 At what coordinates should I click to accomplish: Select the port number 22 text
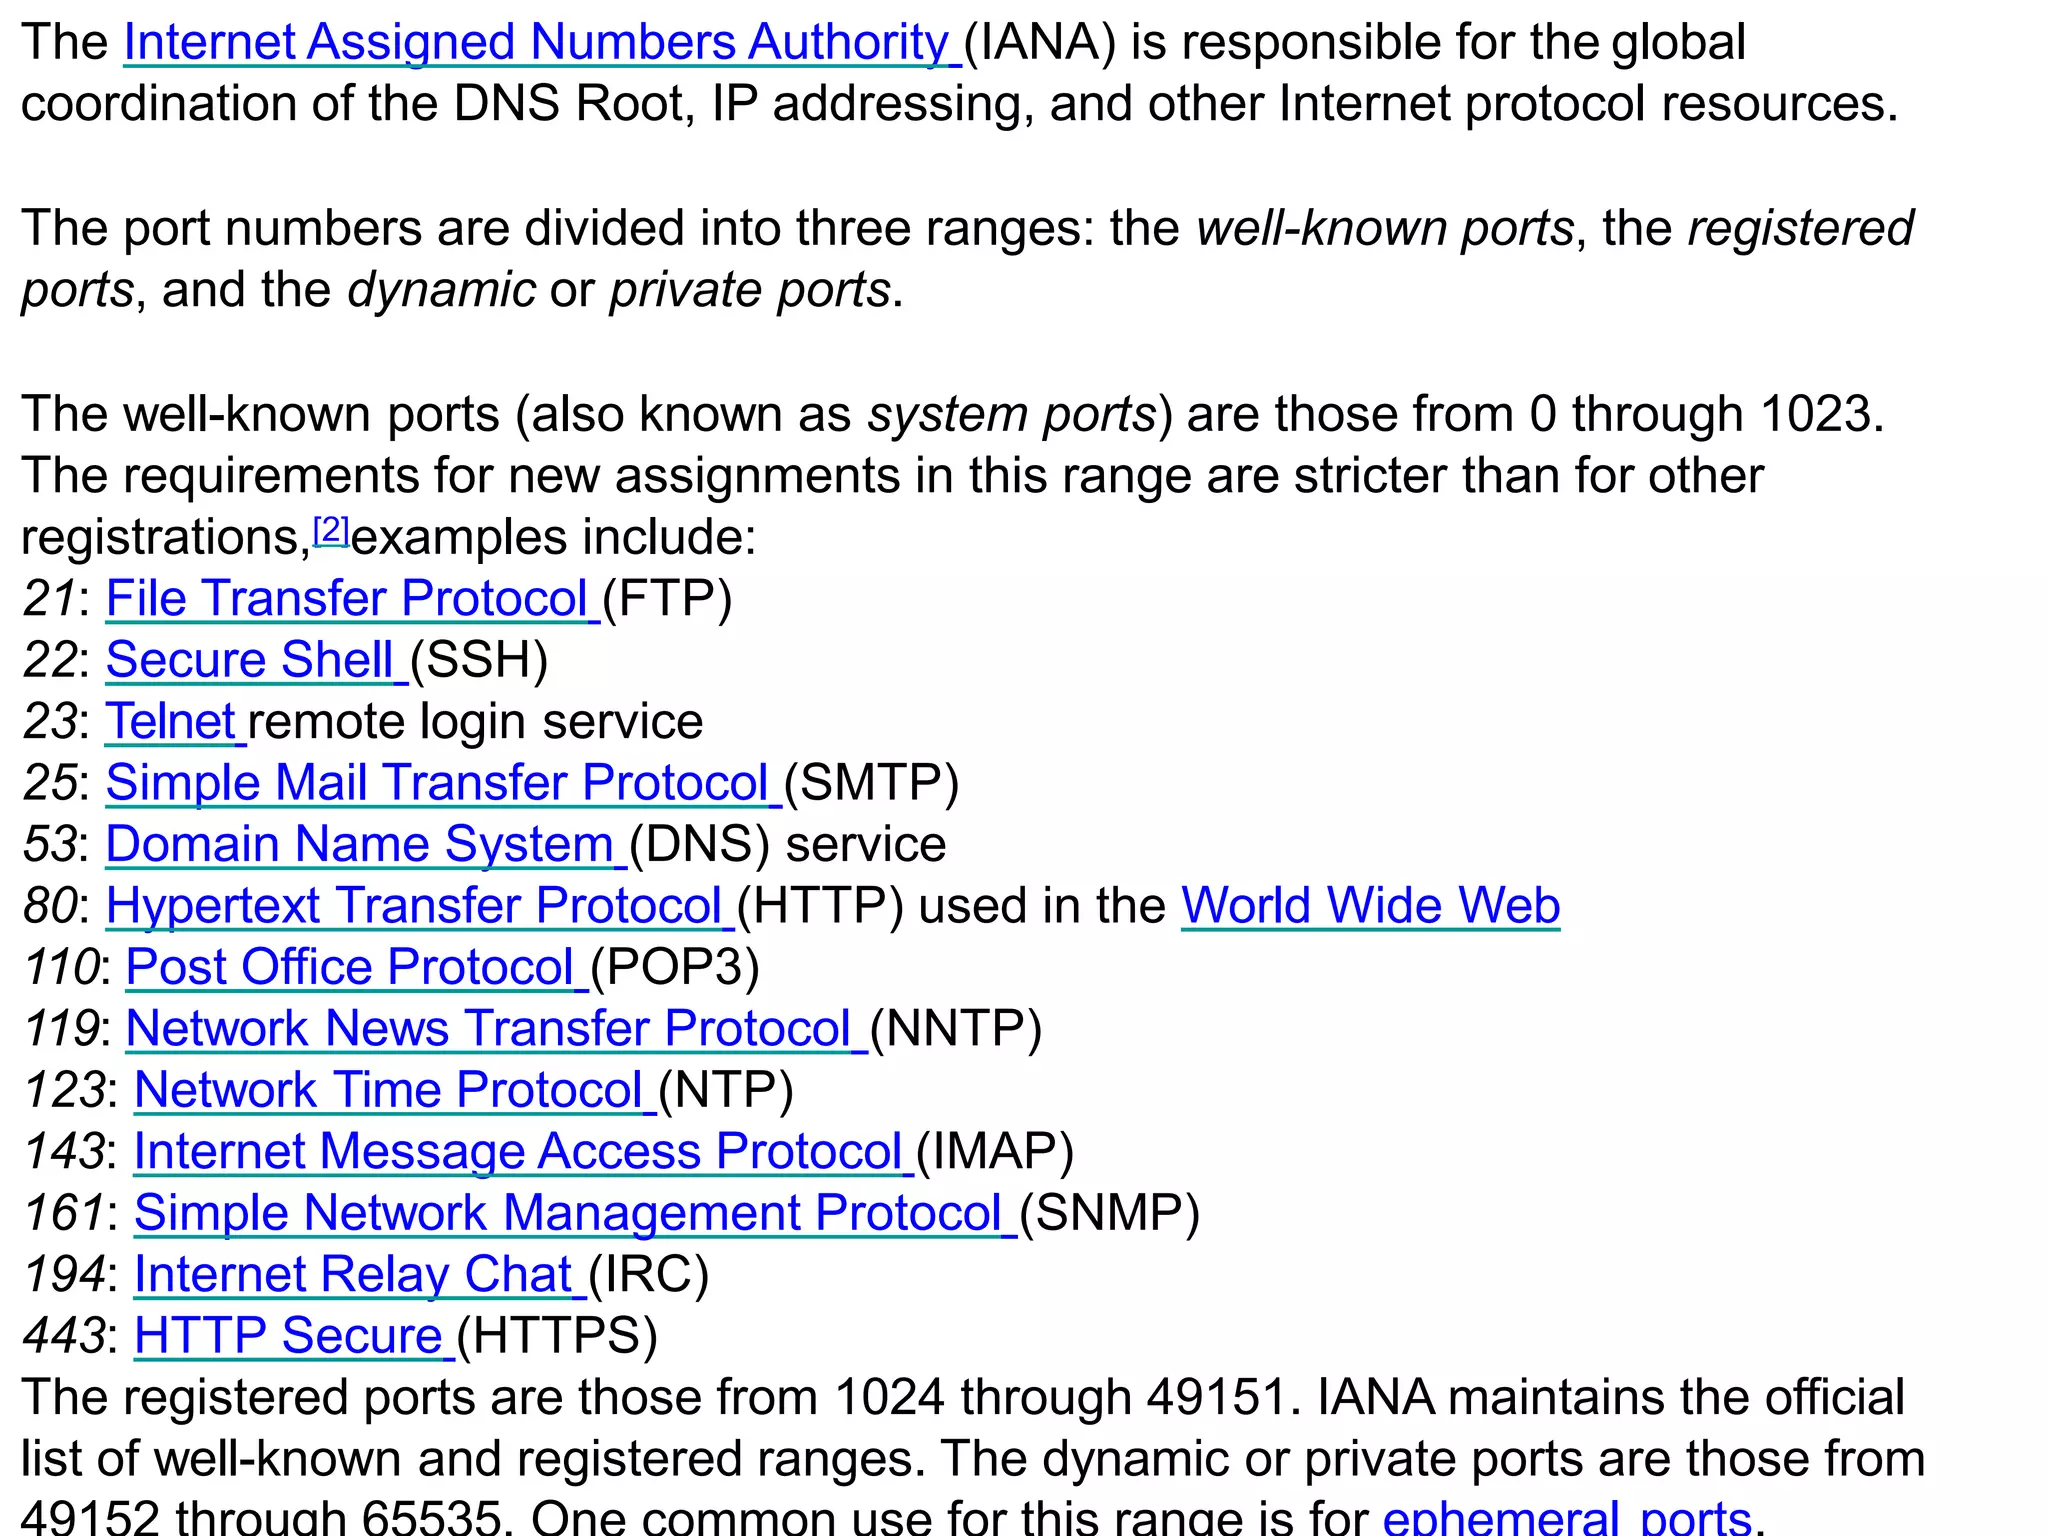49,660
